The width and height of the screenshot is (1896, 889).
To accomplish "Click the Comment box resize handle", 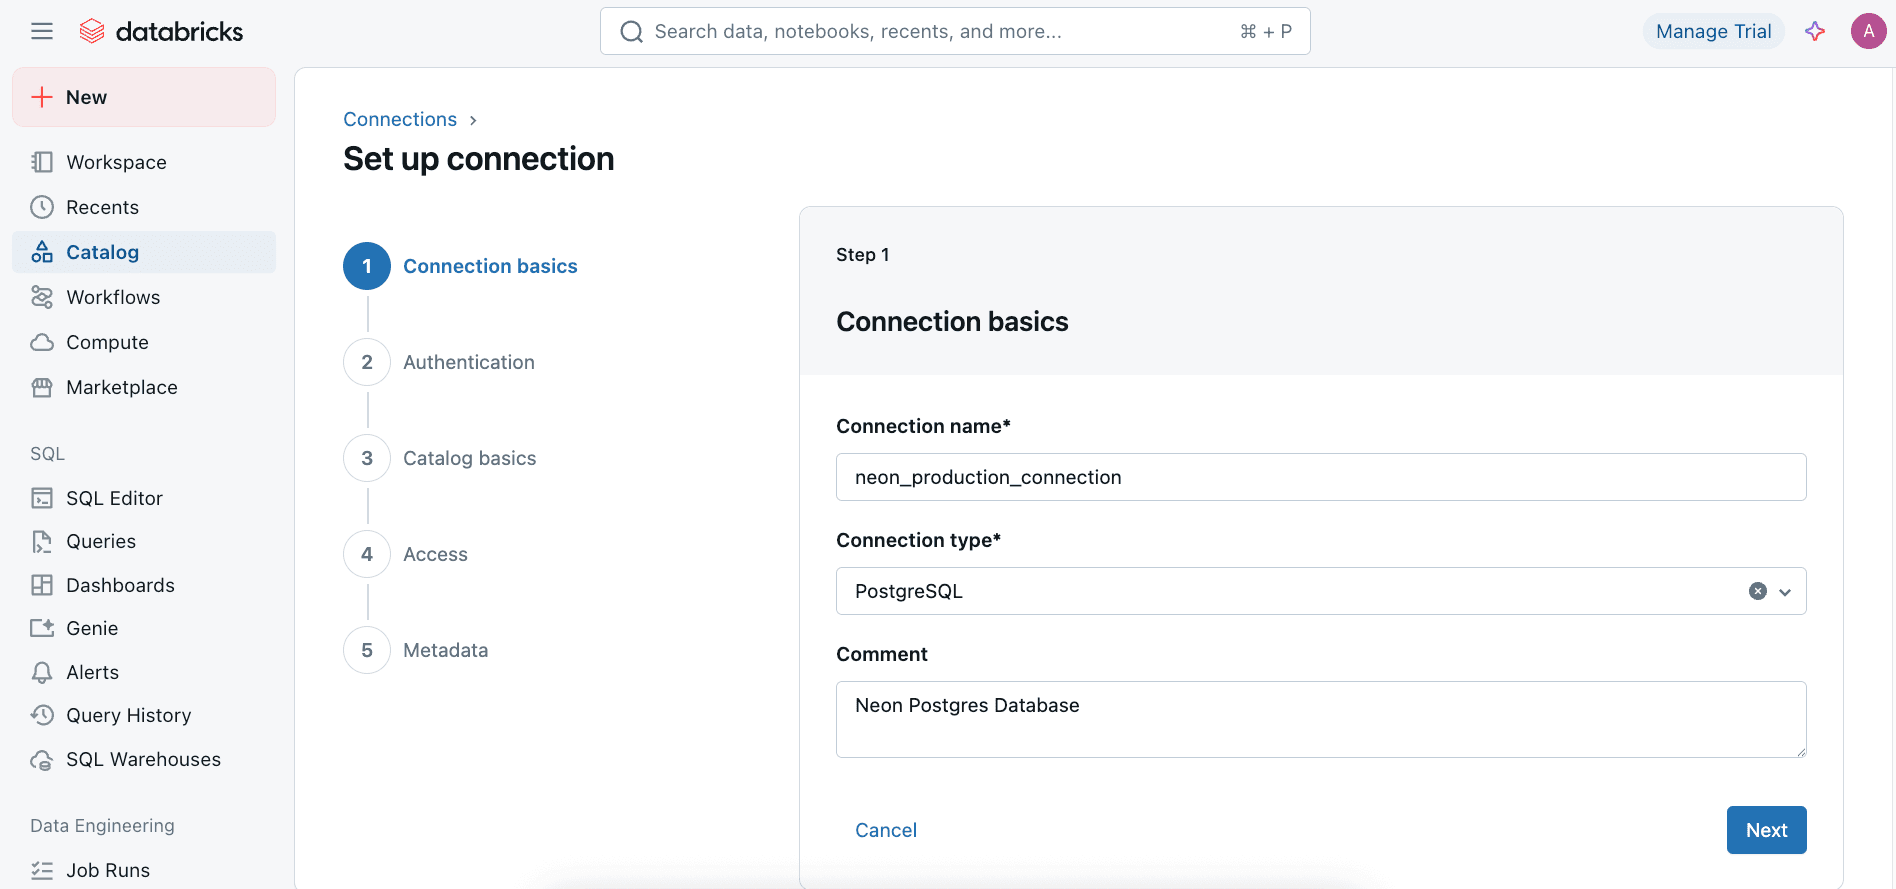I will pyautogui.click(x=1800, y=751).
